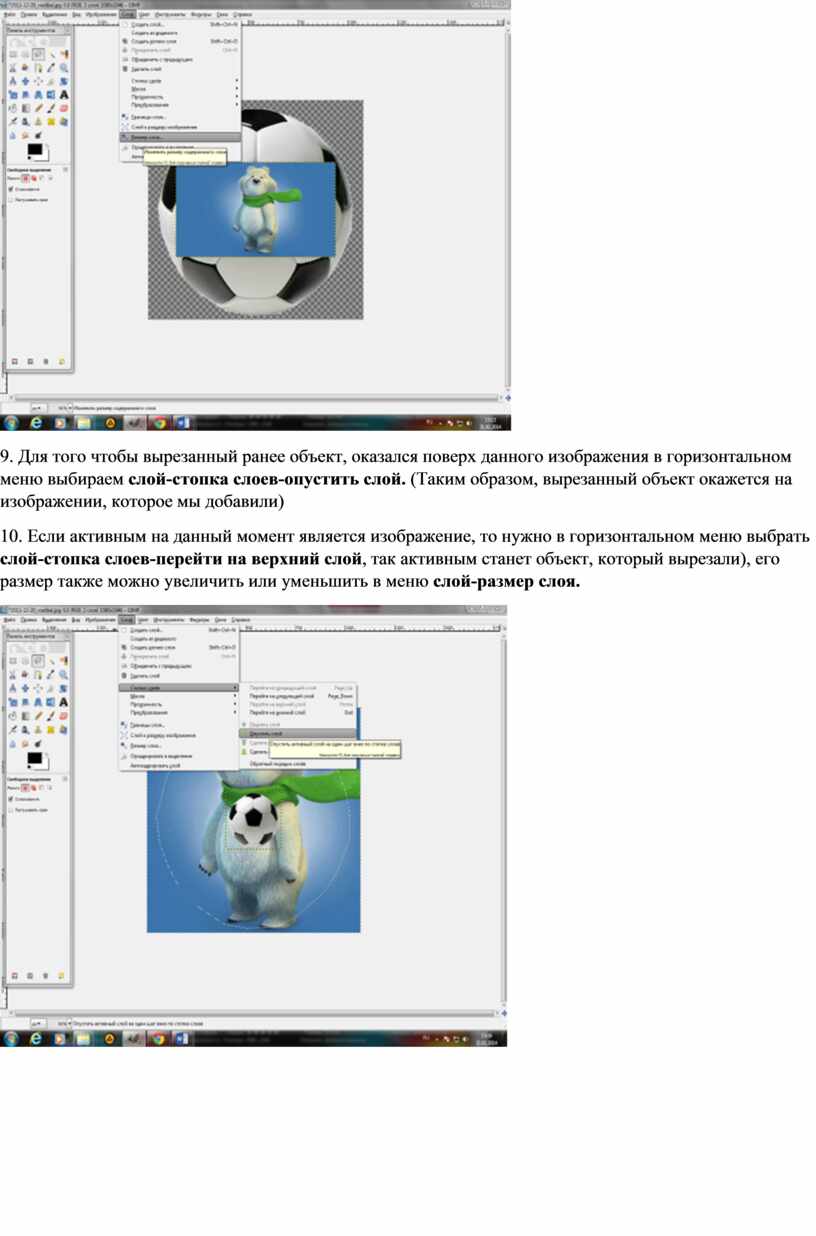The width and height of the screenshot is (816, 1236).
Task: Select the Text tool 'A' in lower toolbox
Action: [64, 702]
